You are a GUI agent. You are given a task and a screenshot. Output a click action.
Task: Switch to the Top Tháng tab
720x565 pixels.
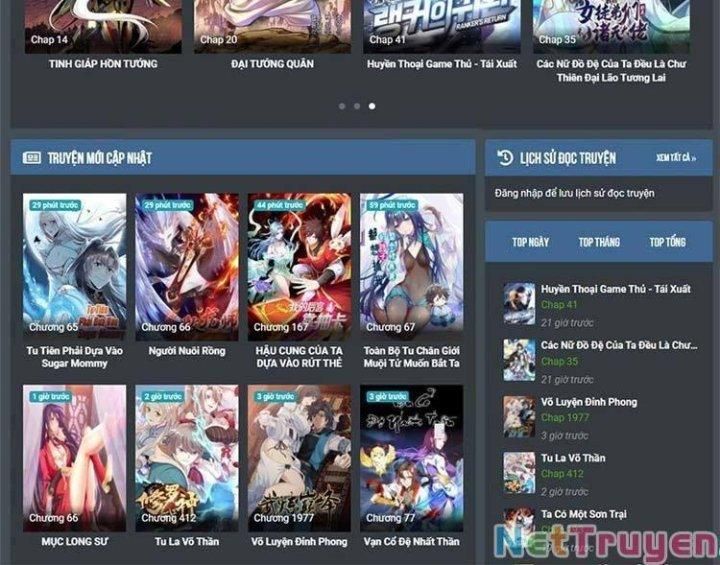pos(599,242)
